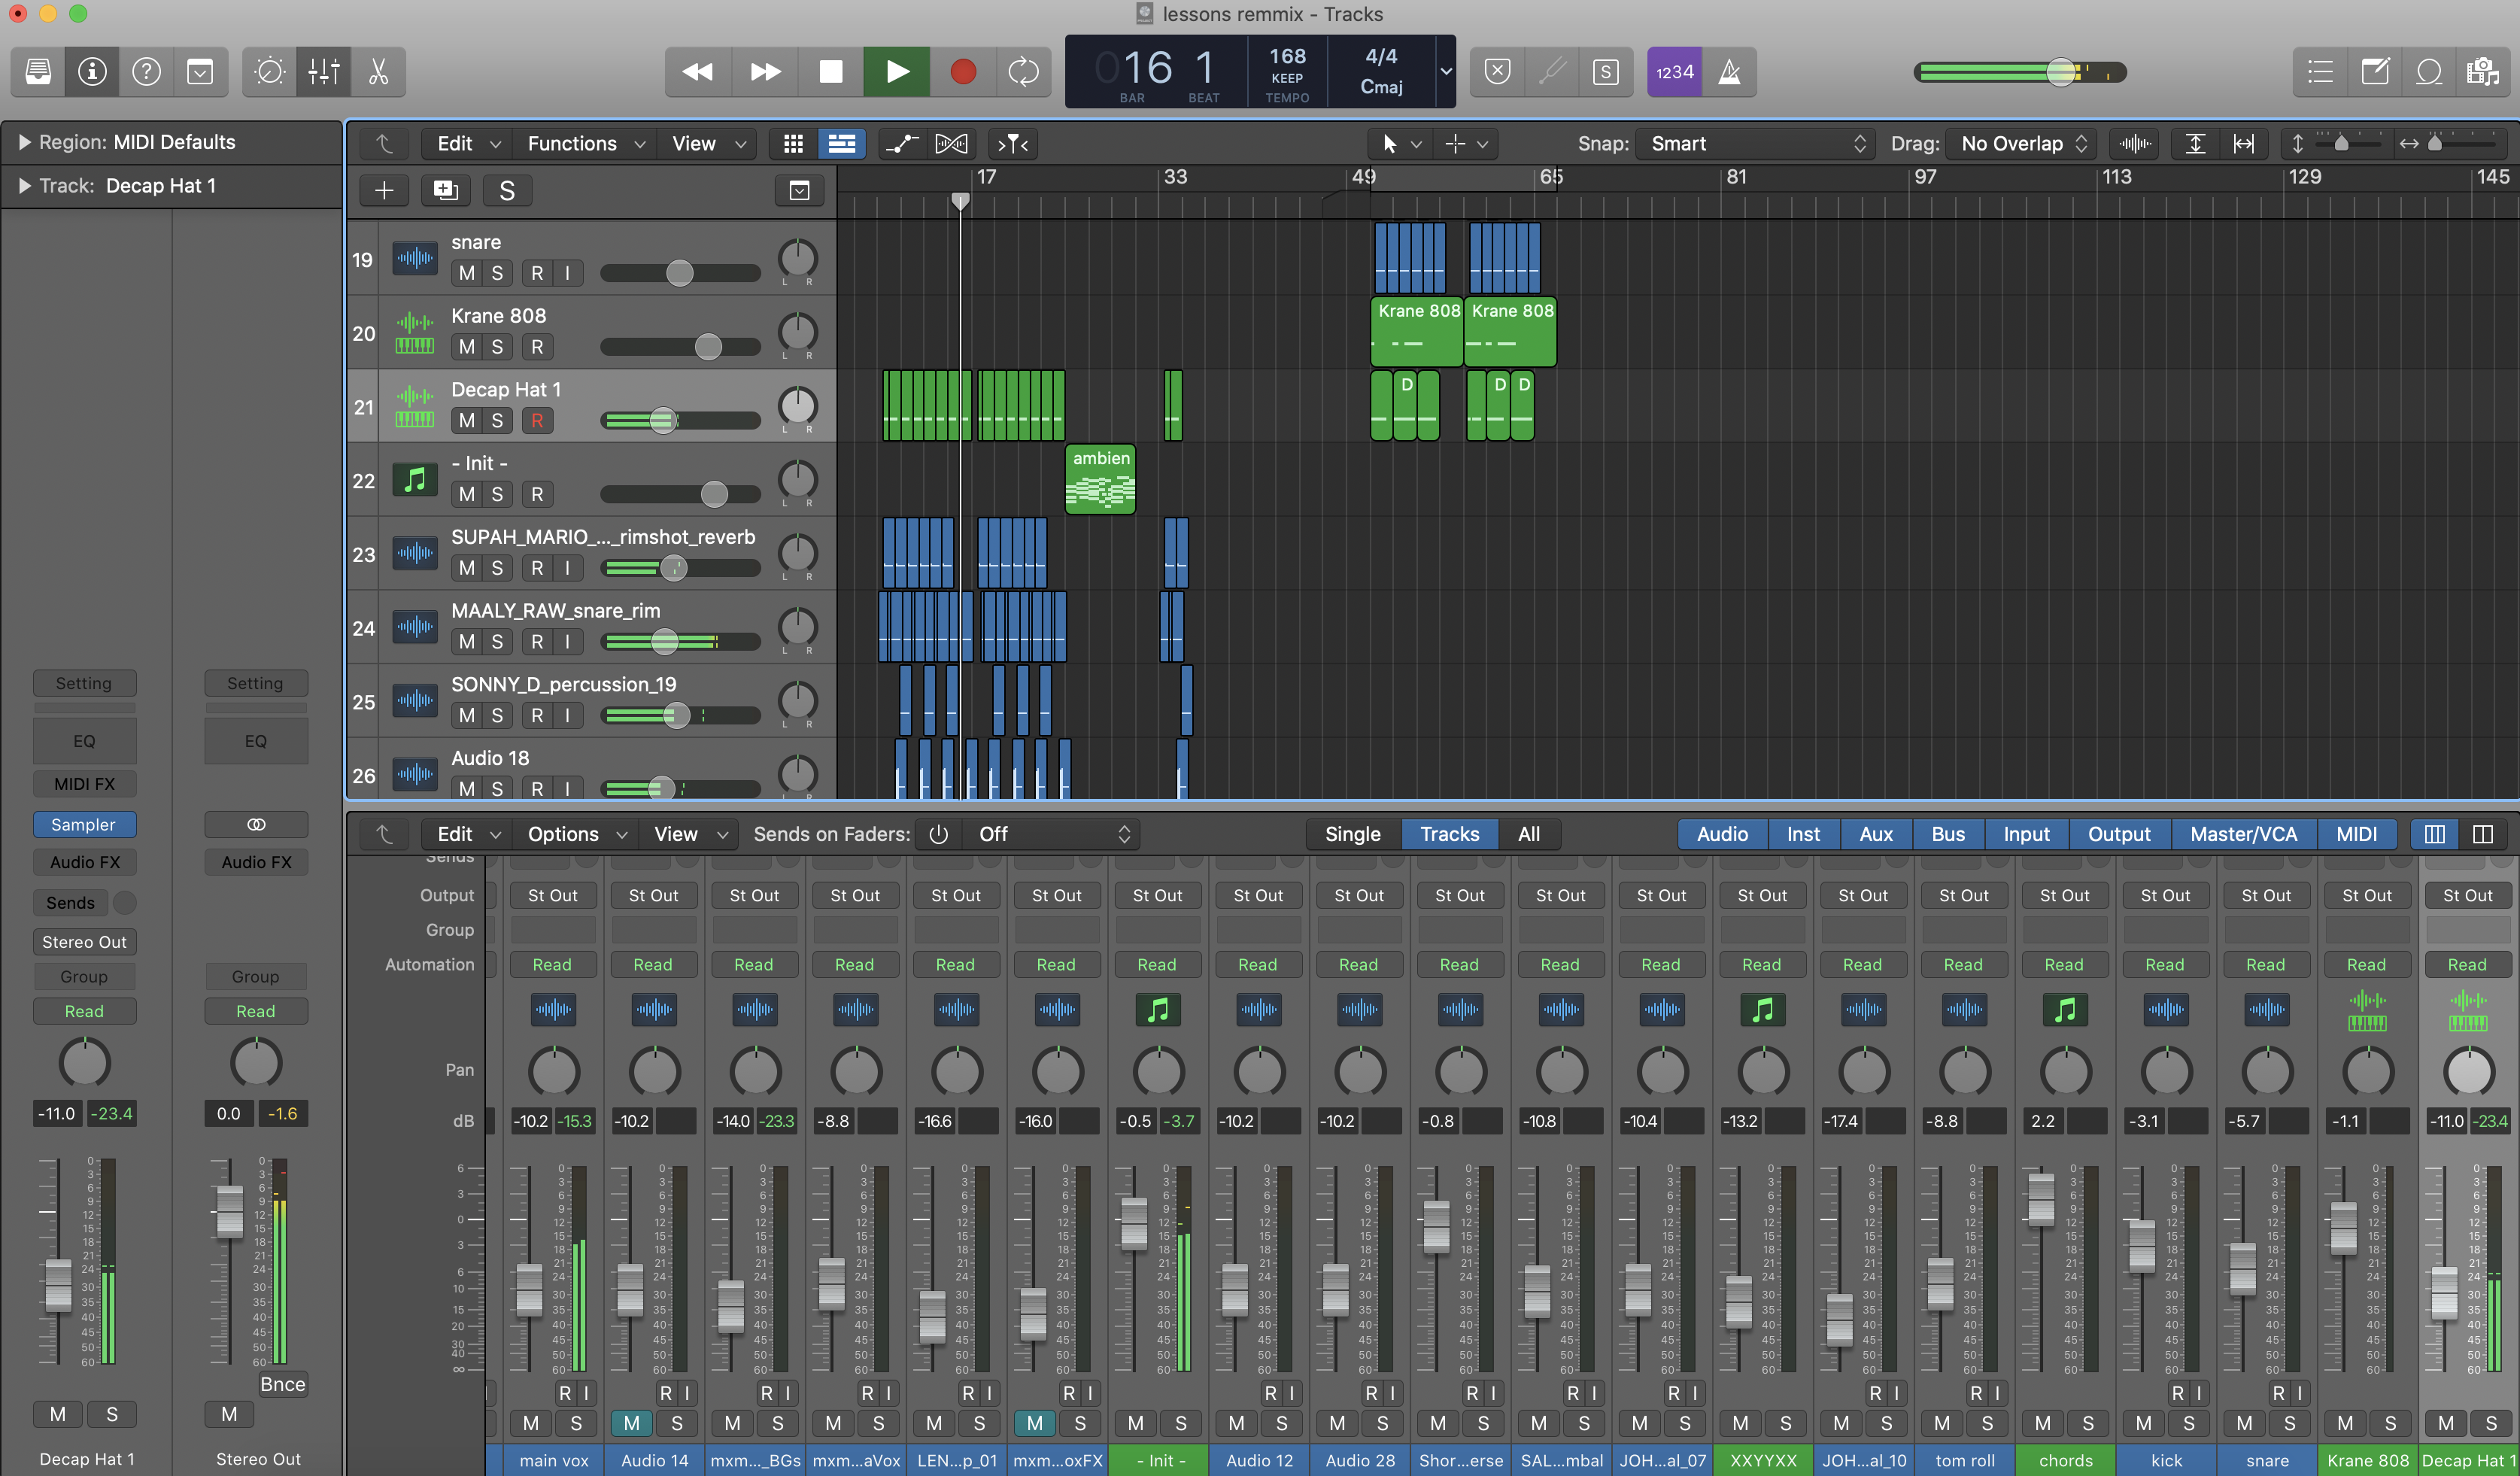Toggle input monitoring on snare track
Screen dimensions: 2520x1476
click(567, 273)
